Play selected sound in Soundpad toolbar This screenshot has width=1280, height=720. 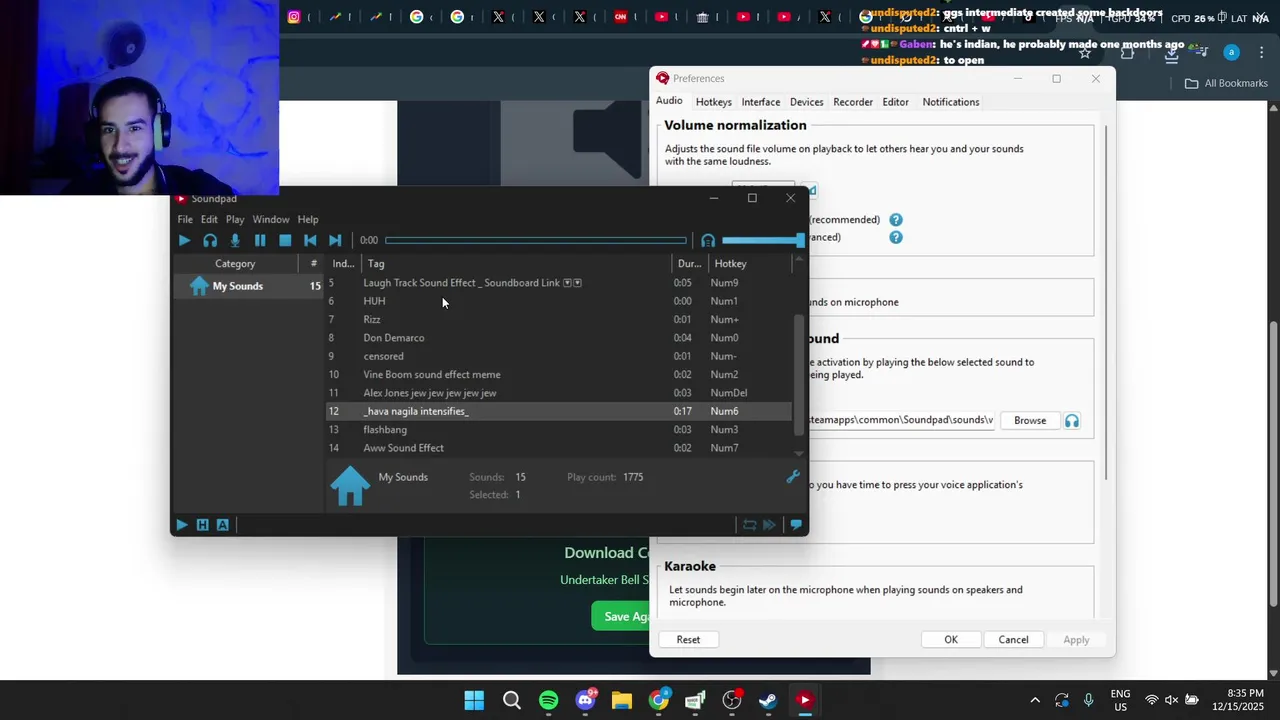(x=184, y=240)
